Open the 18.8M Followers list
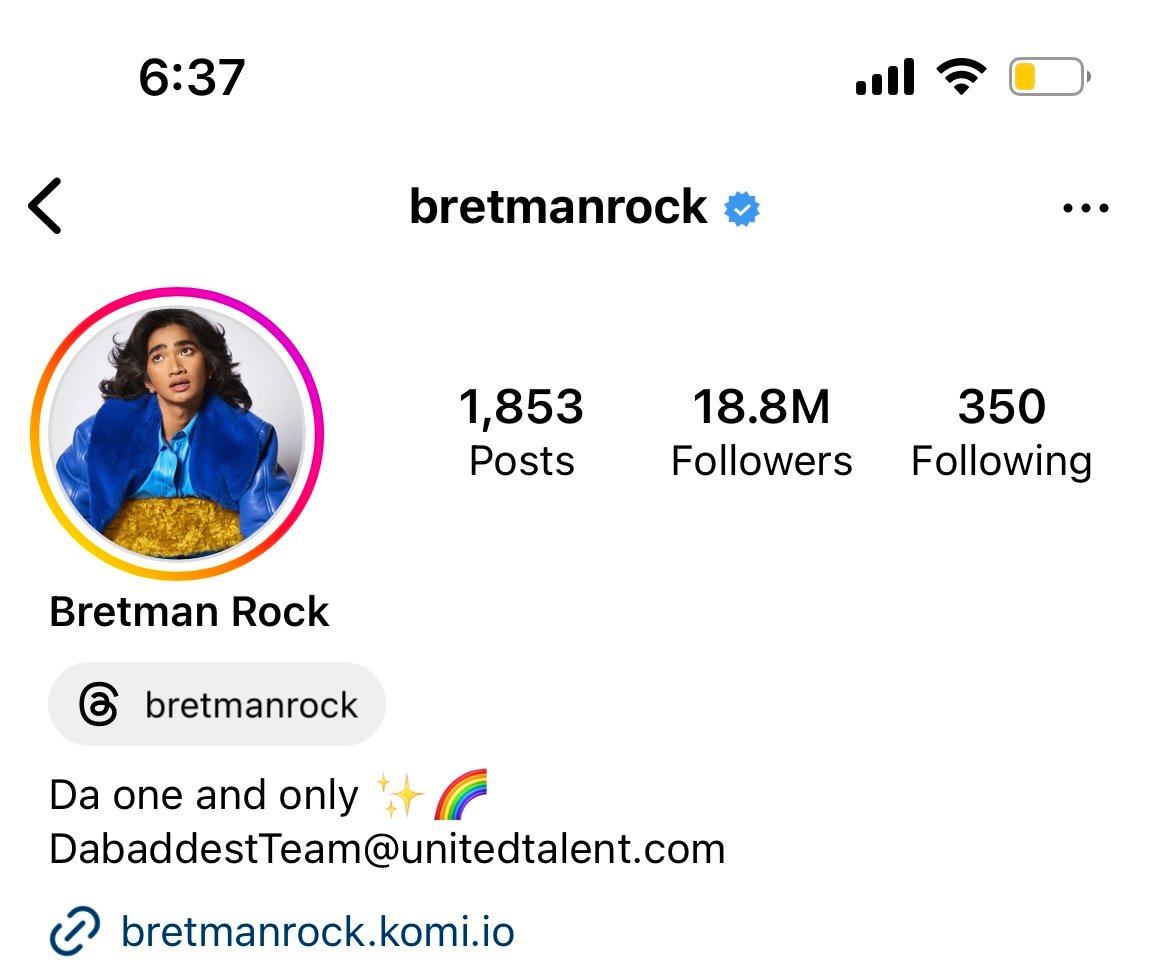The height and width of the screenshot is (970, 1170). 761,431
